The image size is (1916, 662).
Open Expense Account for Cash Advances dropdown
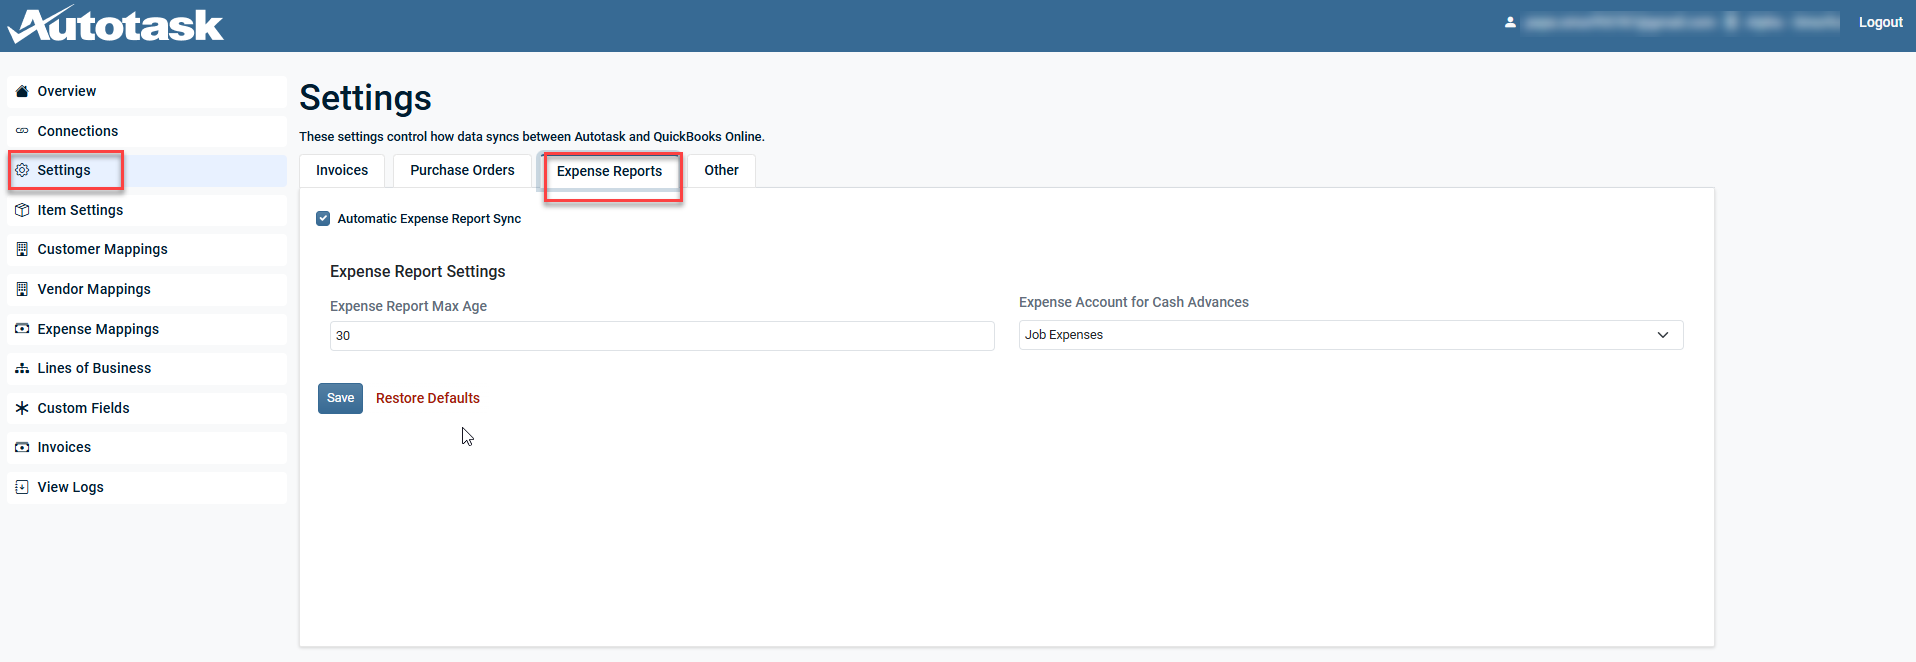pyautogui.click(x=1350, y=335)
